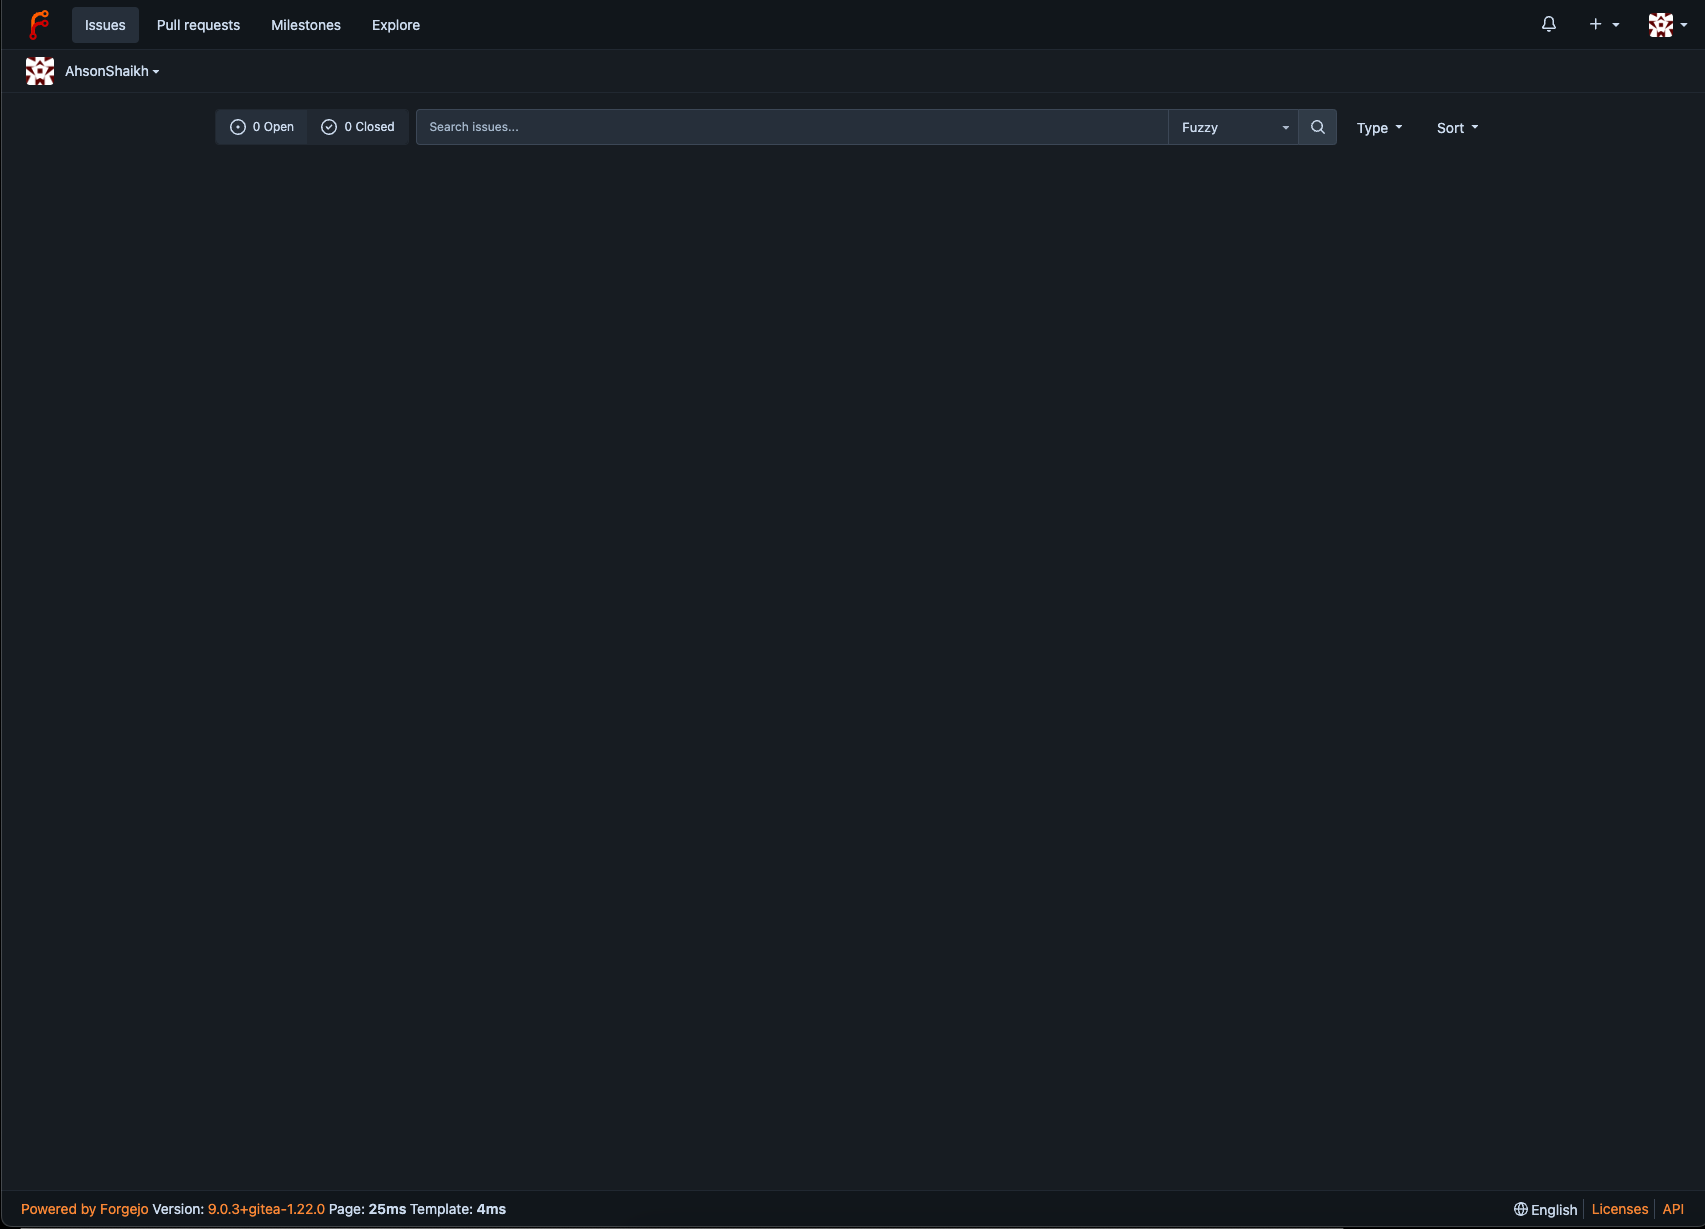Open the Milestones page
The width and height of the screenshot is (1705, 1229).
pyautogui.click(x=306, y=25)
